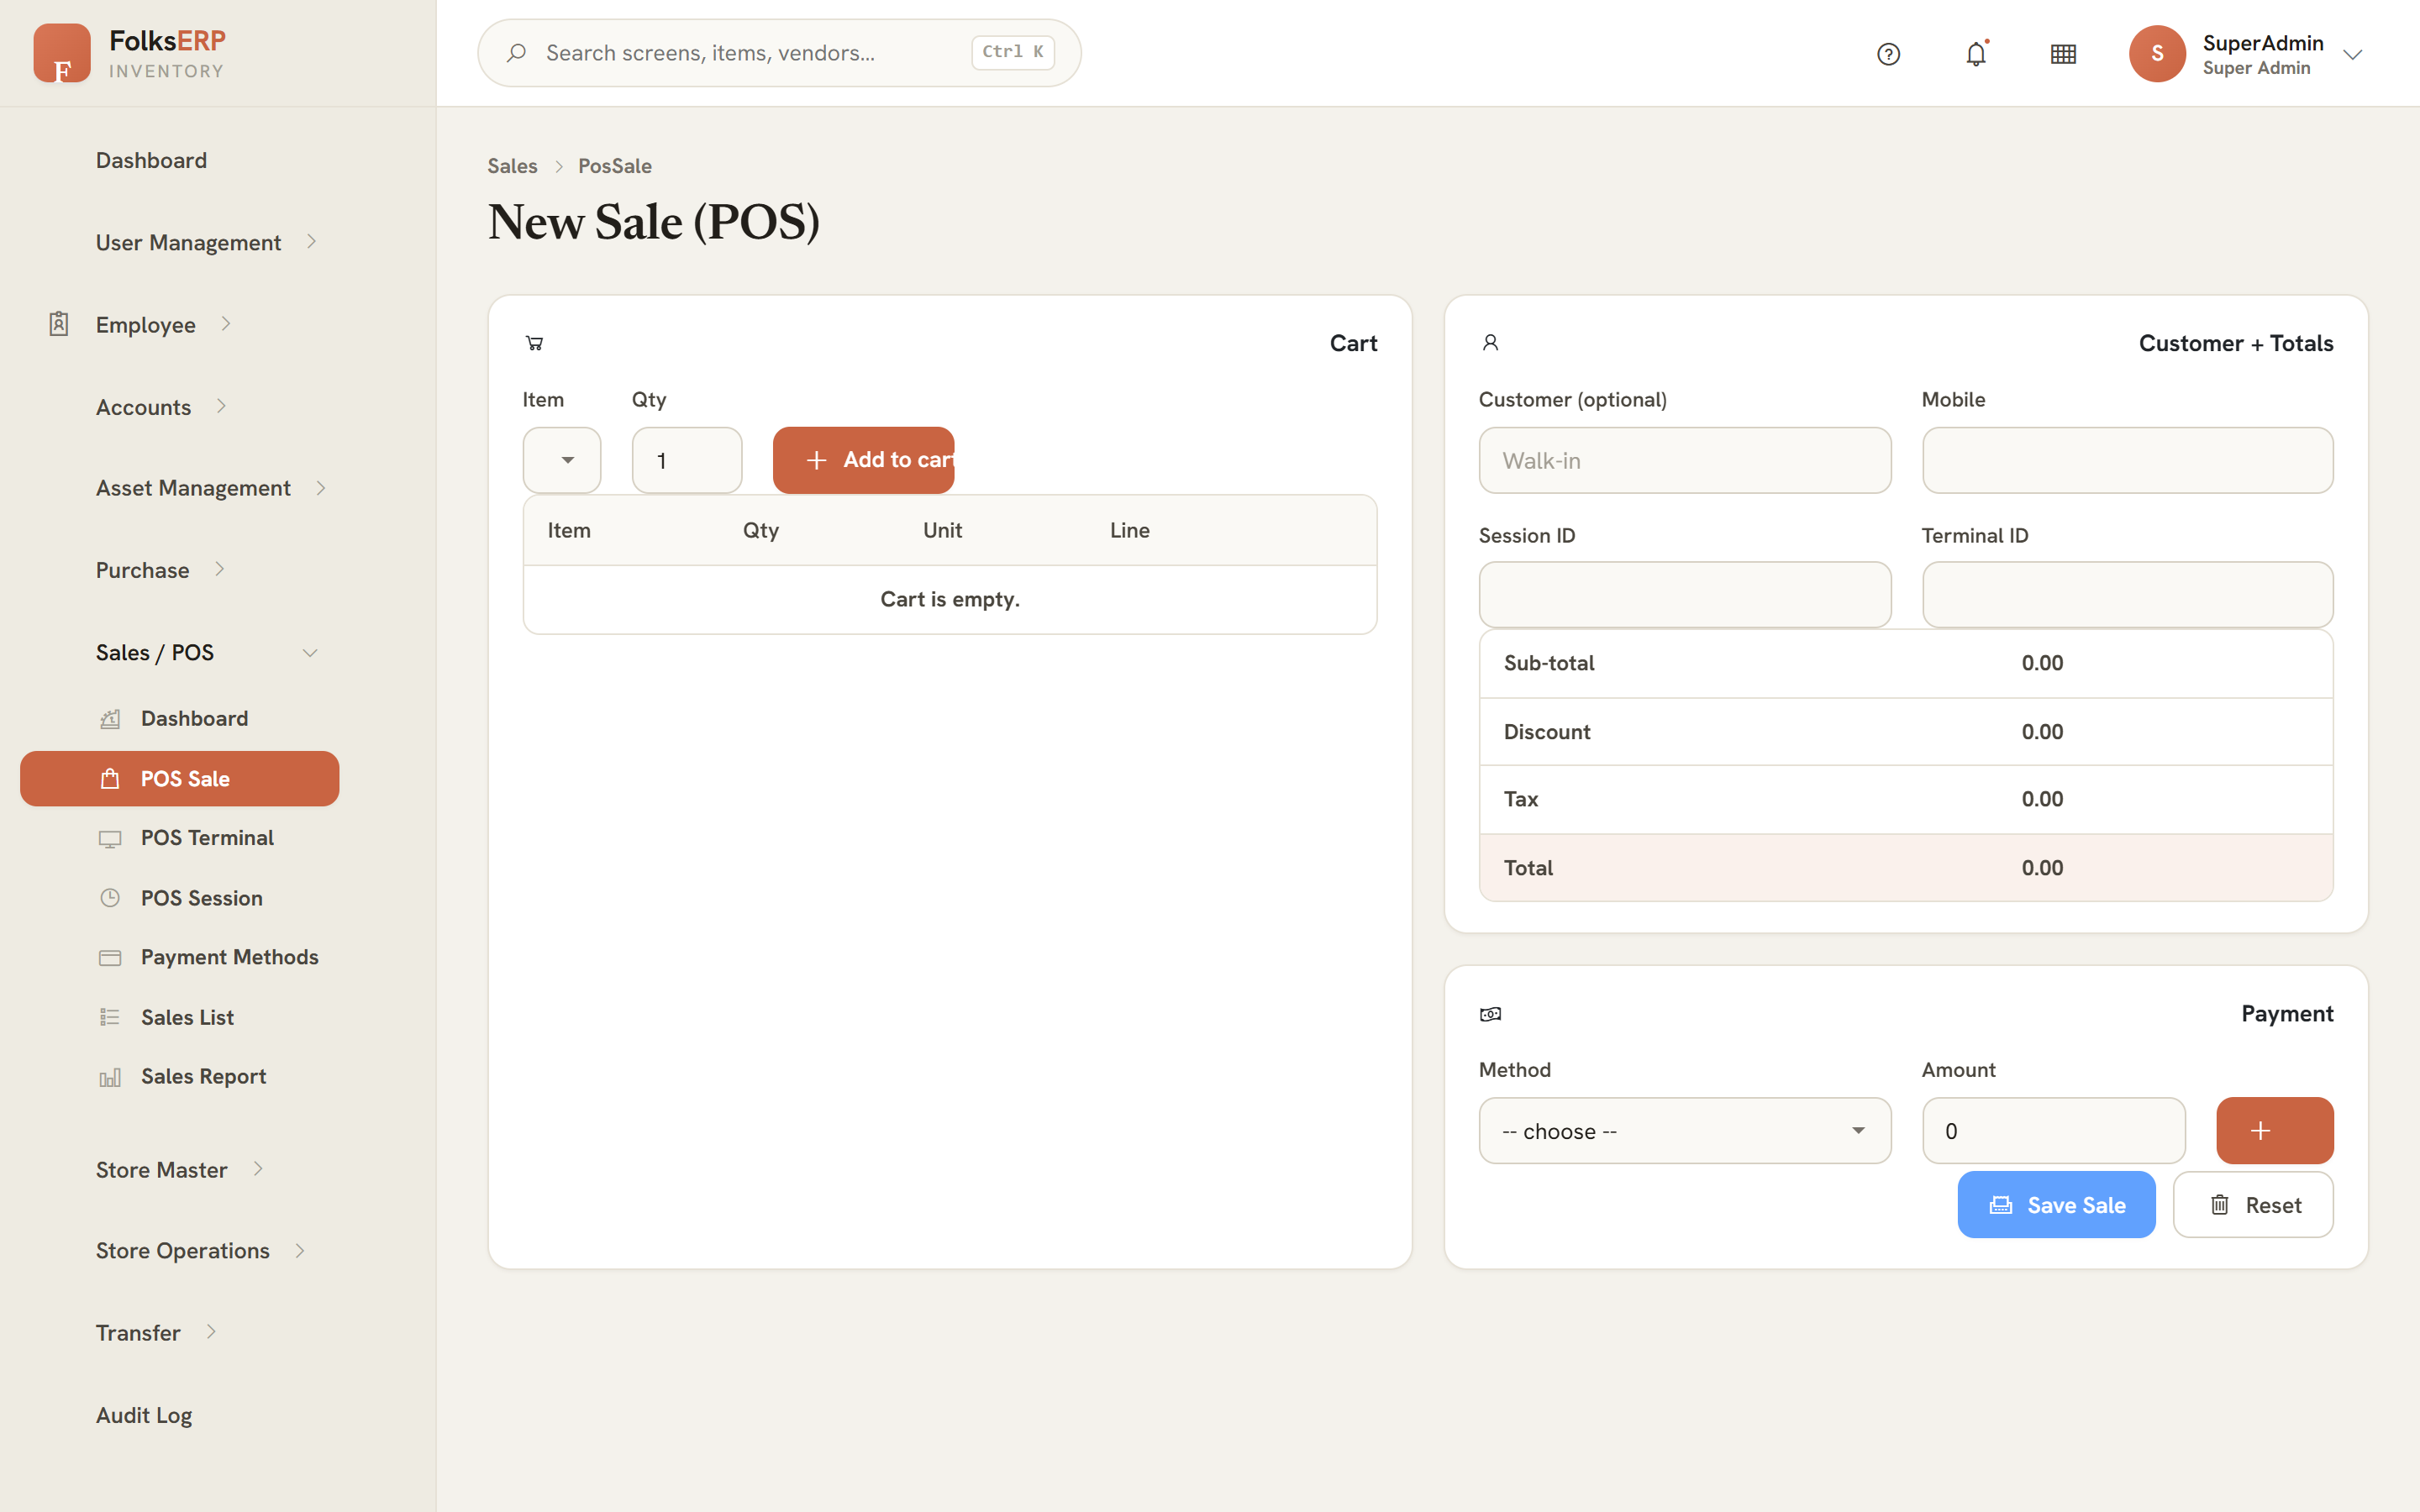
Task: Click the Reset button
Action: tap(2253, 1205)
